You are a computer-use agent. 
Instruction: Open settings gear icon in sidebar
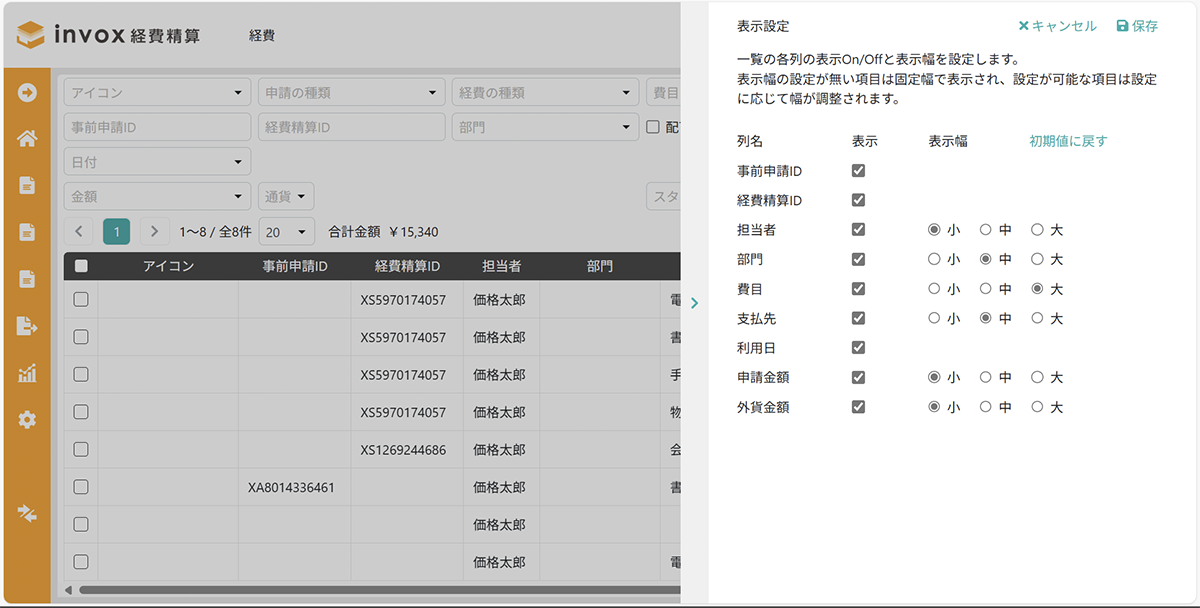(27, 420)
